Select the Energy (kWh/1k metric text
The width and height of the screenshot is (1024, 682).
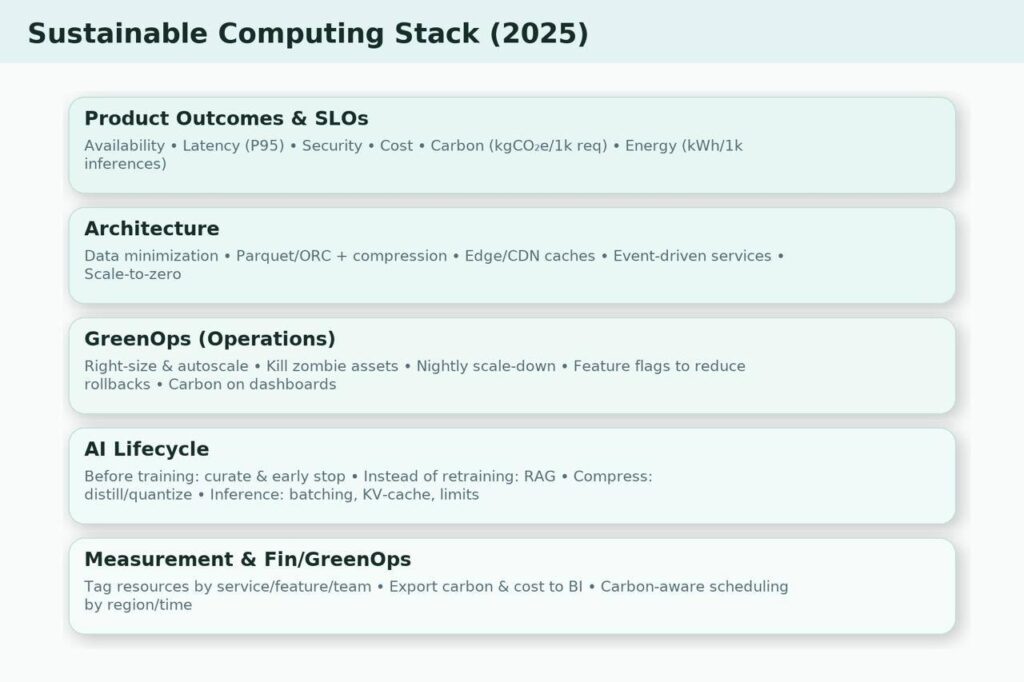[683, 146]
